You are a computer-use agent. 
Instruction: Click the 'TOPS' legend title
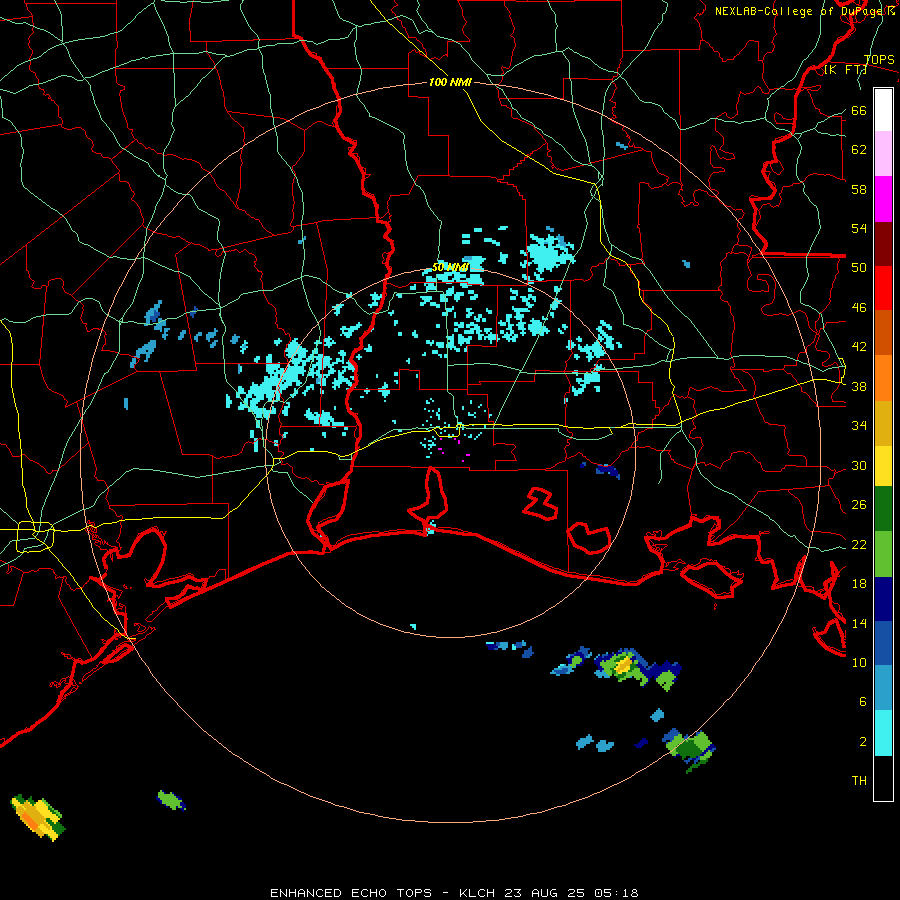point(879,59)
